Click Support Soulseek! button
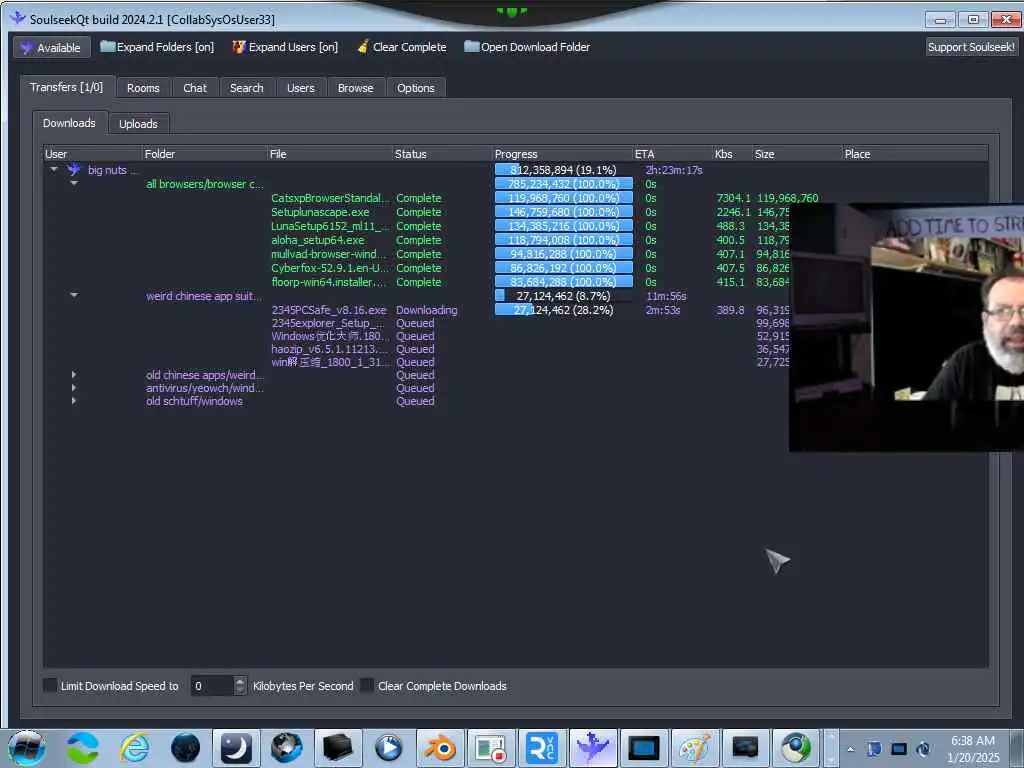The width and height of the screenshot is (1024, 768). [x=971, y=47]
